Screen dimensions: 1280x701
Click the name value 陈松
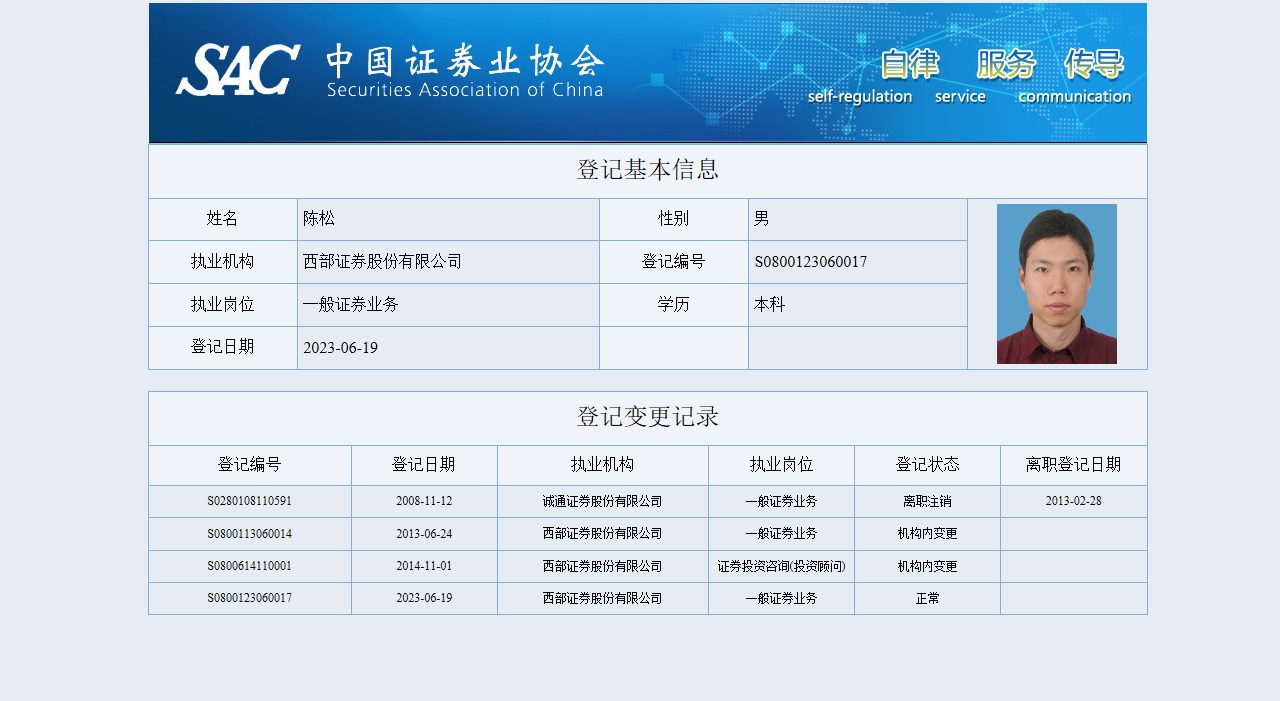point(319,219)
